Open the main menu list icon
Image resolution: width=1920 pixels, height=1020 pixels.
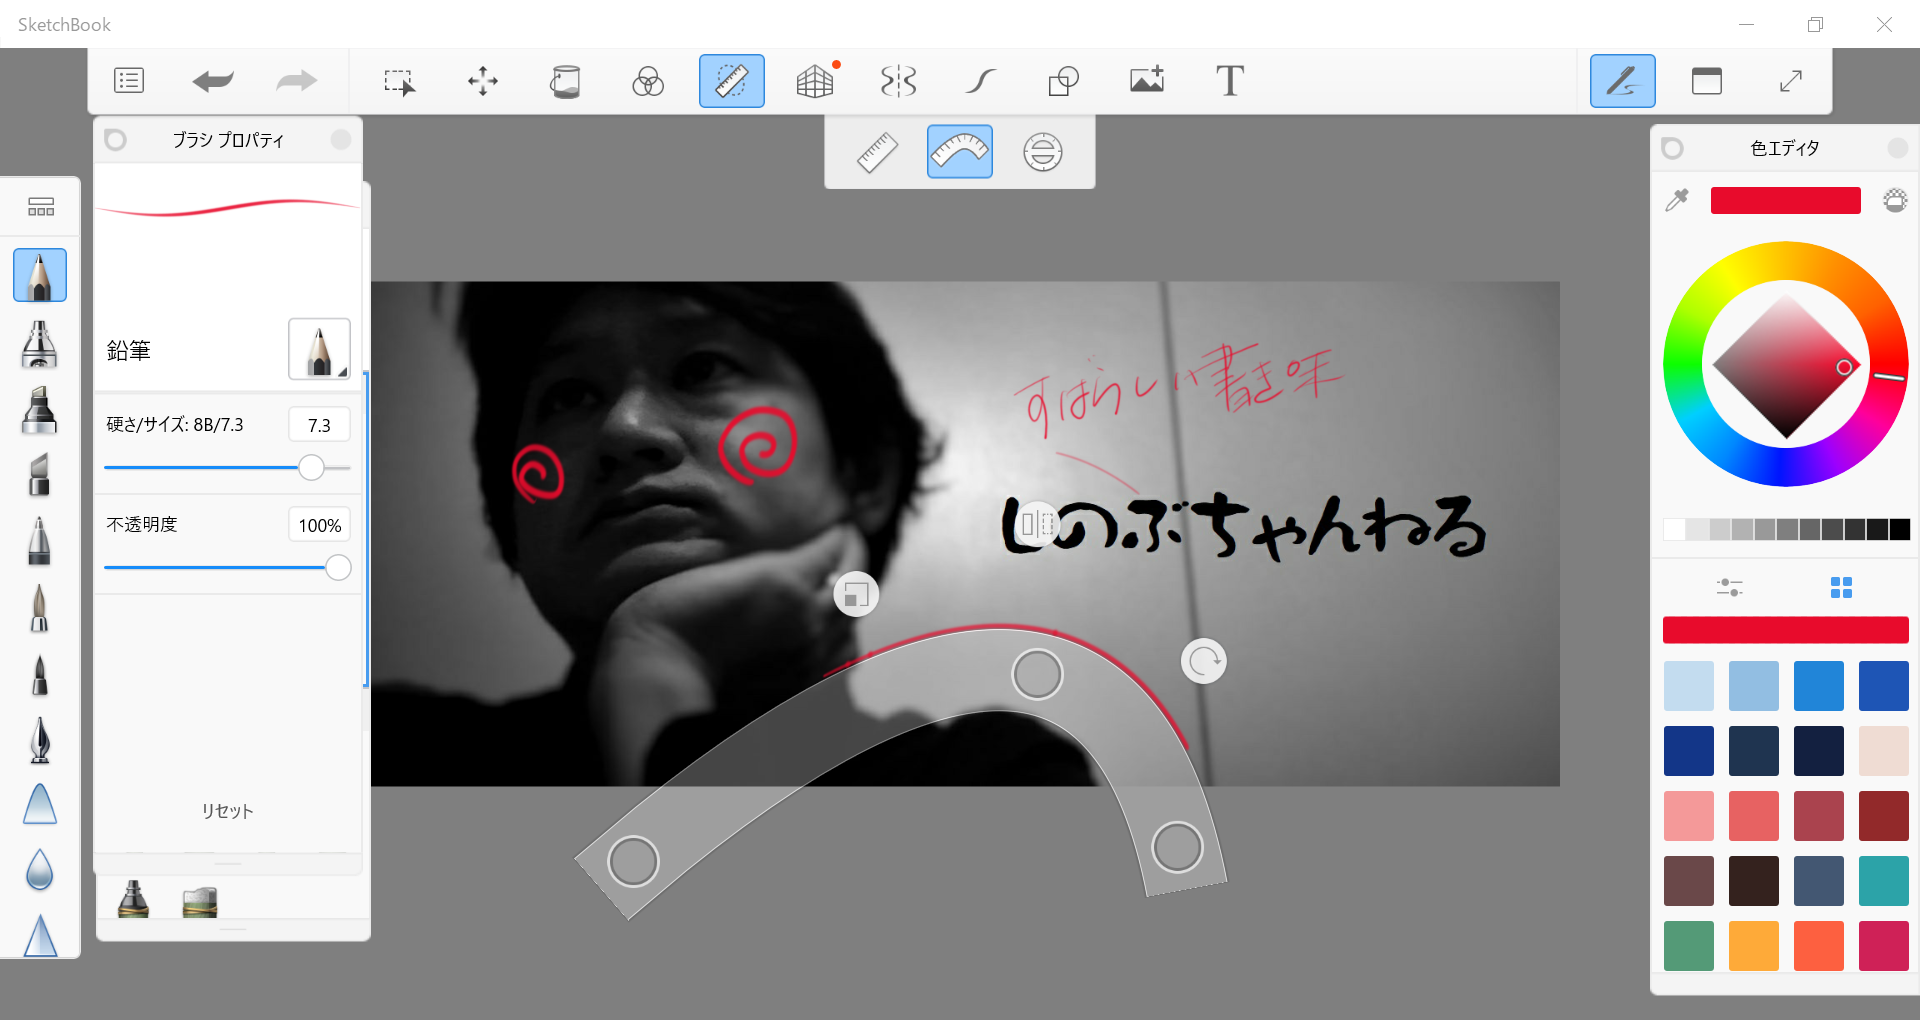click(x=129, y=81)
